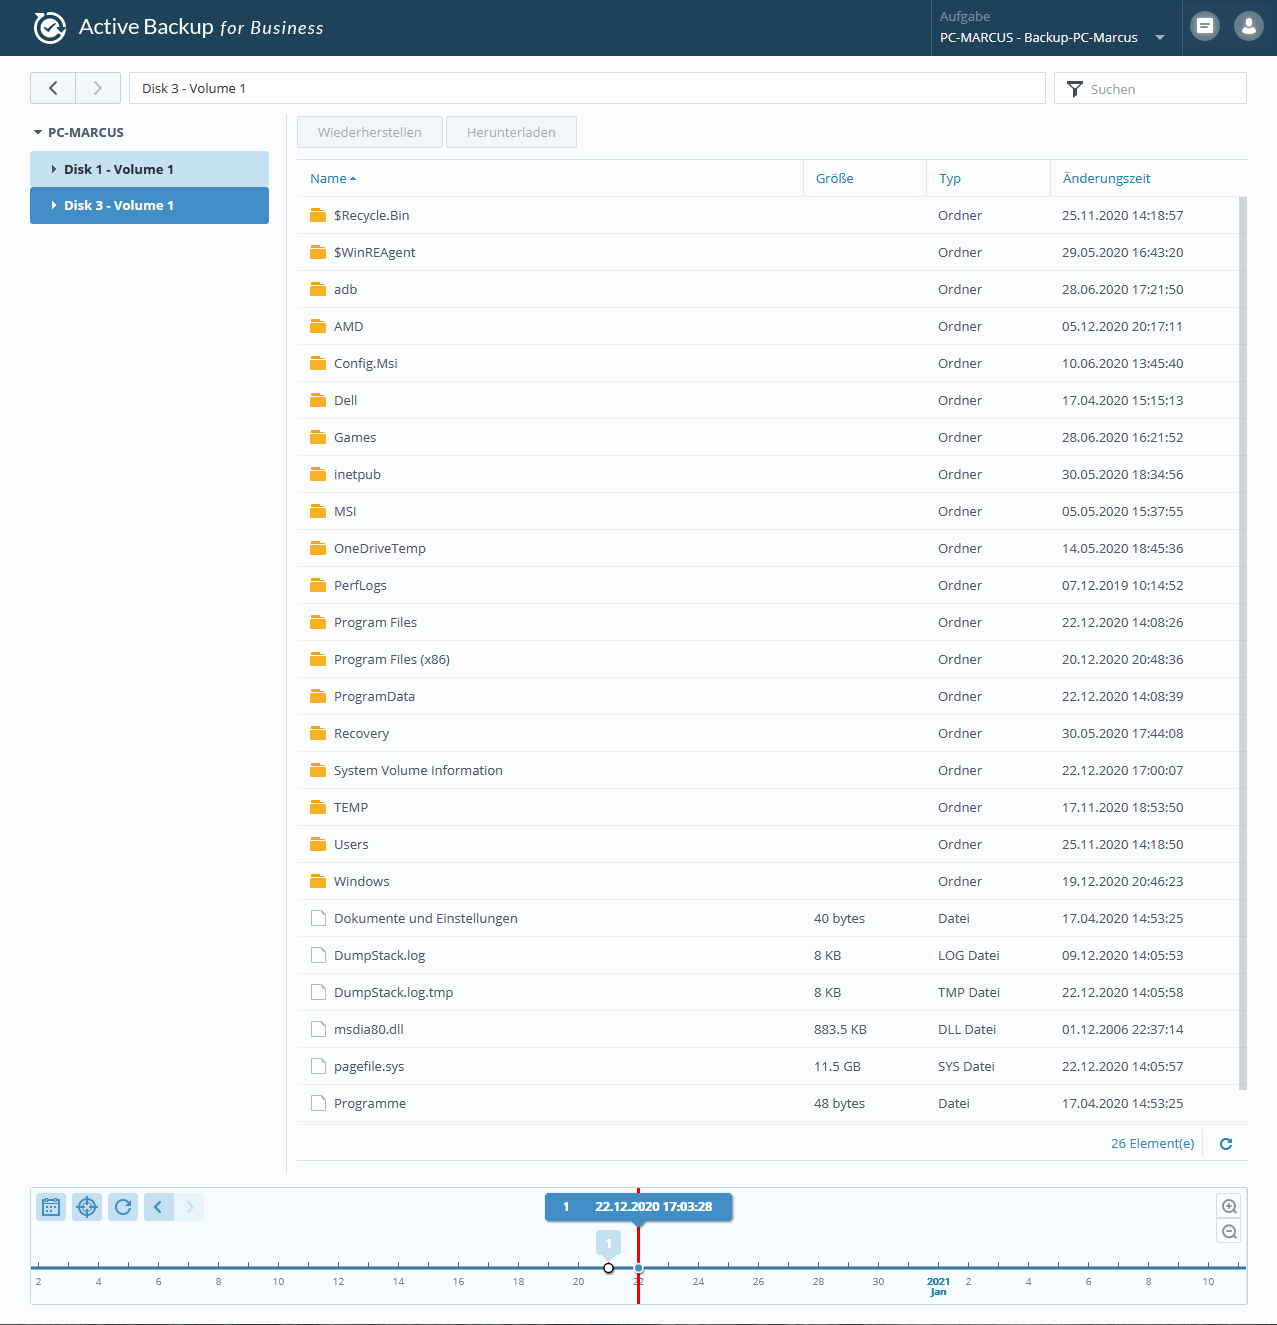This screenshot has height=1325, width=1277.
Task: Select the OneDriveTemp folder row
Action: [767, 548]
